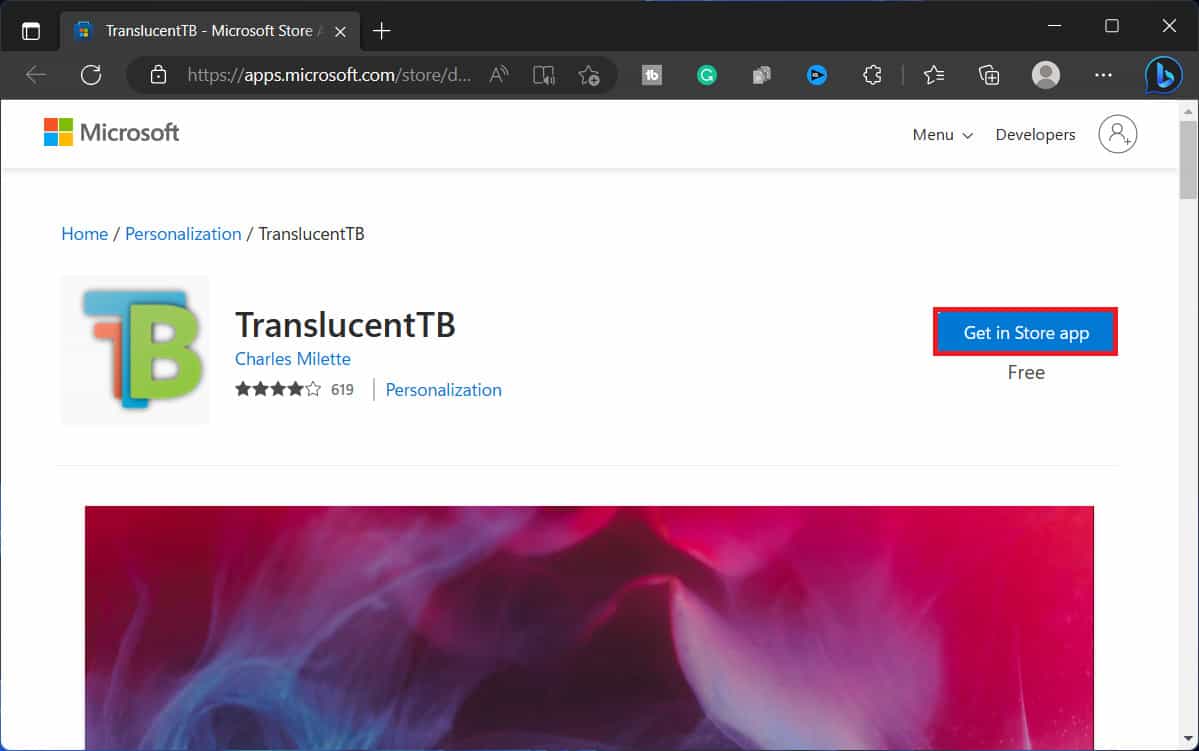
Task: Follow the Charles Milette publisher link
Action: [x=292, y=359]
